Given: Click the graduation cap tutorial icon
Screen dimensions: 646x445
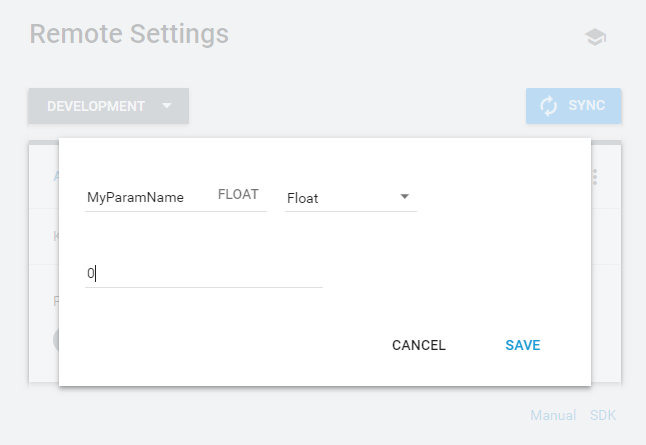Looking at the screenshot, I should 595,37.
